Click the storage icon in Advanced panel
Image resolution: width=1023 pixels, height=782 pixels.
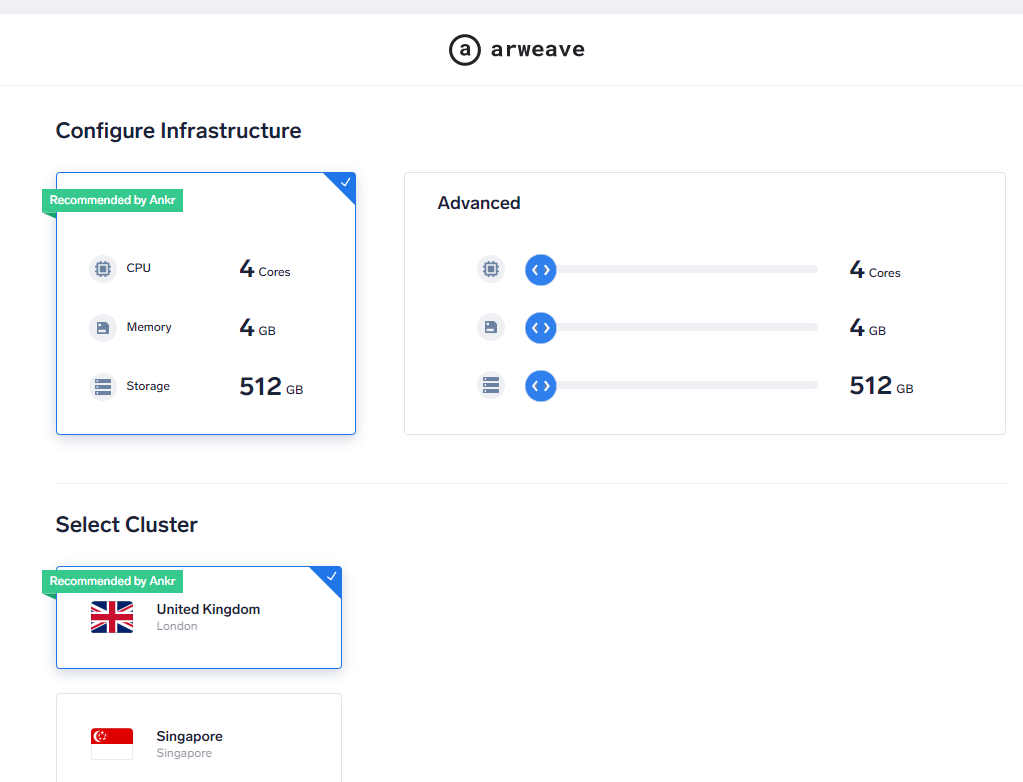(491, 385)
